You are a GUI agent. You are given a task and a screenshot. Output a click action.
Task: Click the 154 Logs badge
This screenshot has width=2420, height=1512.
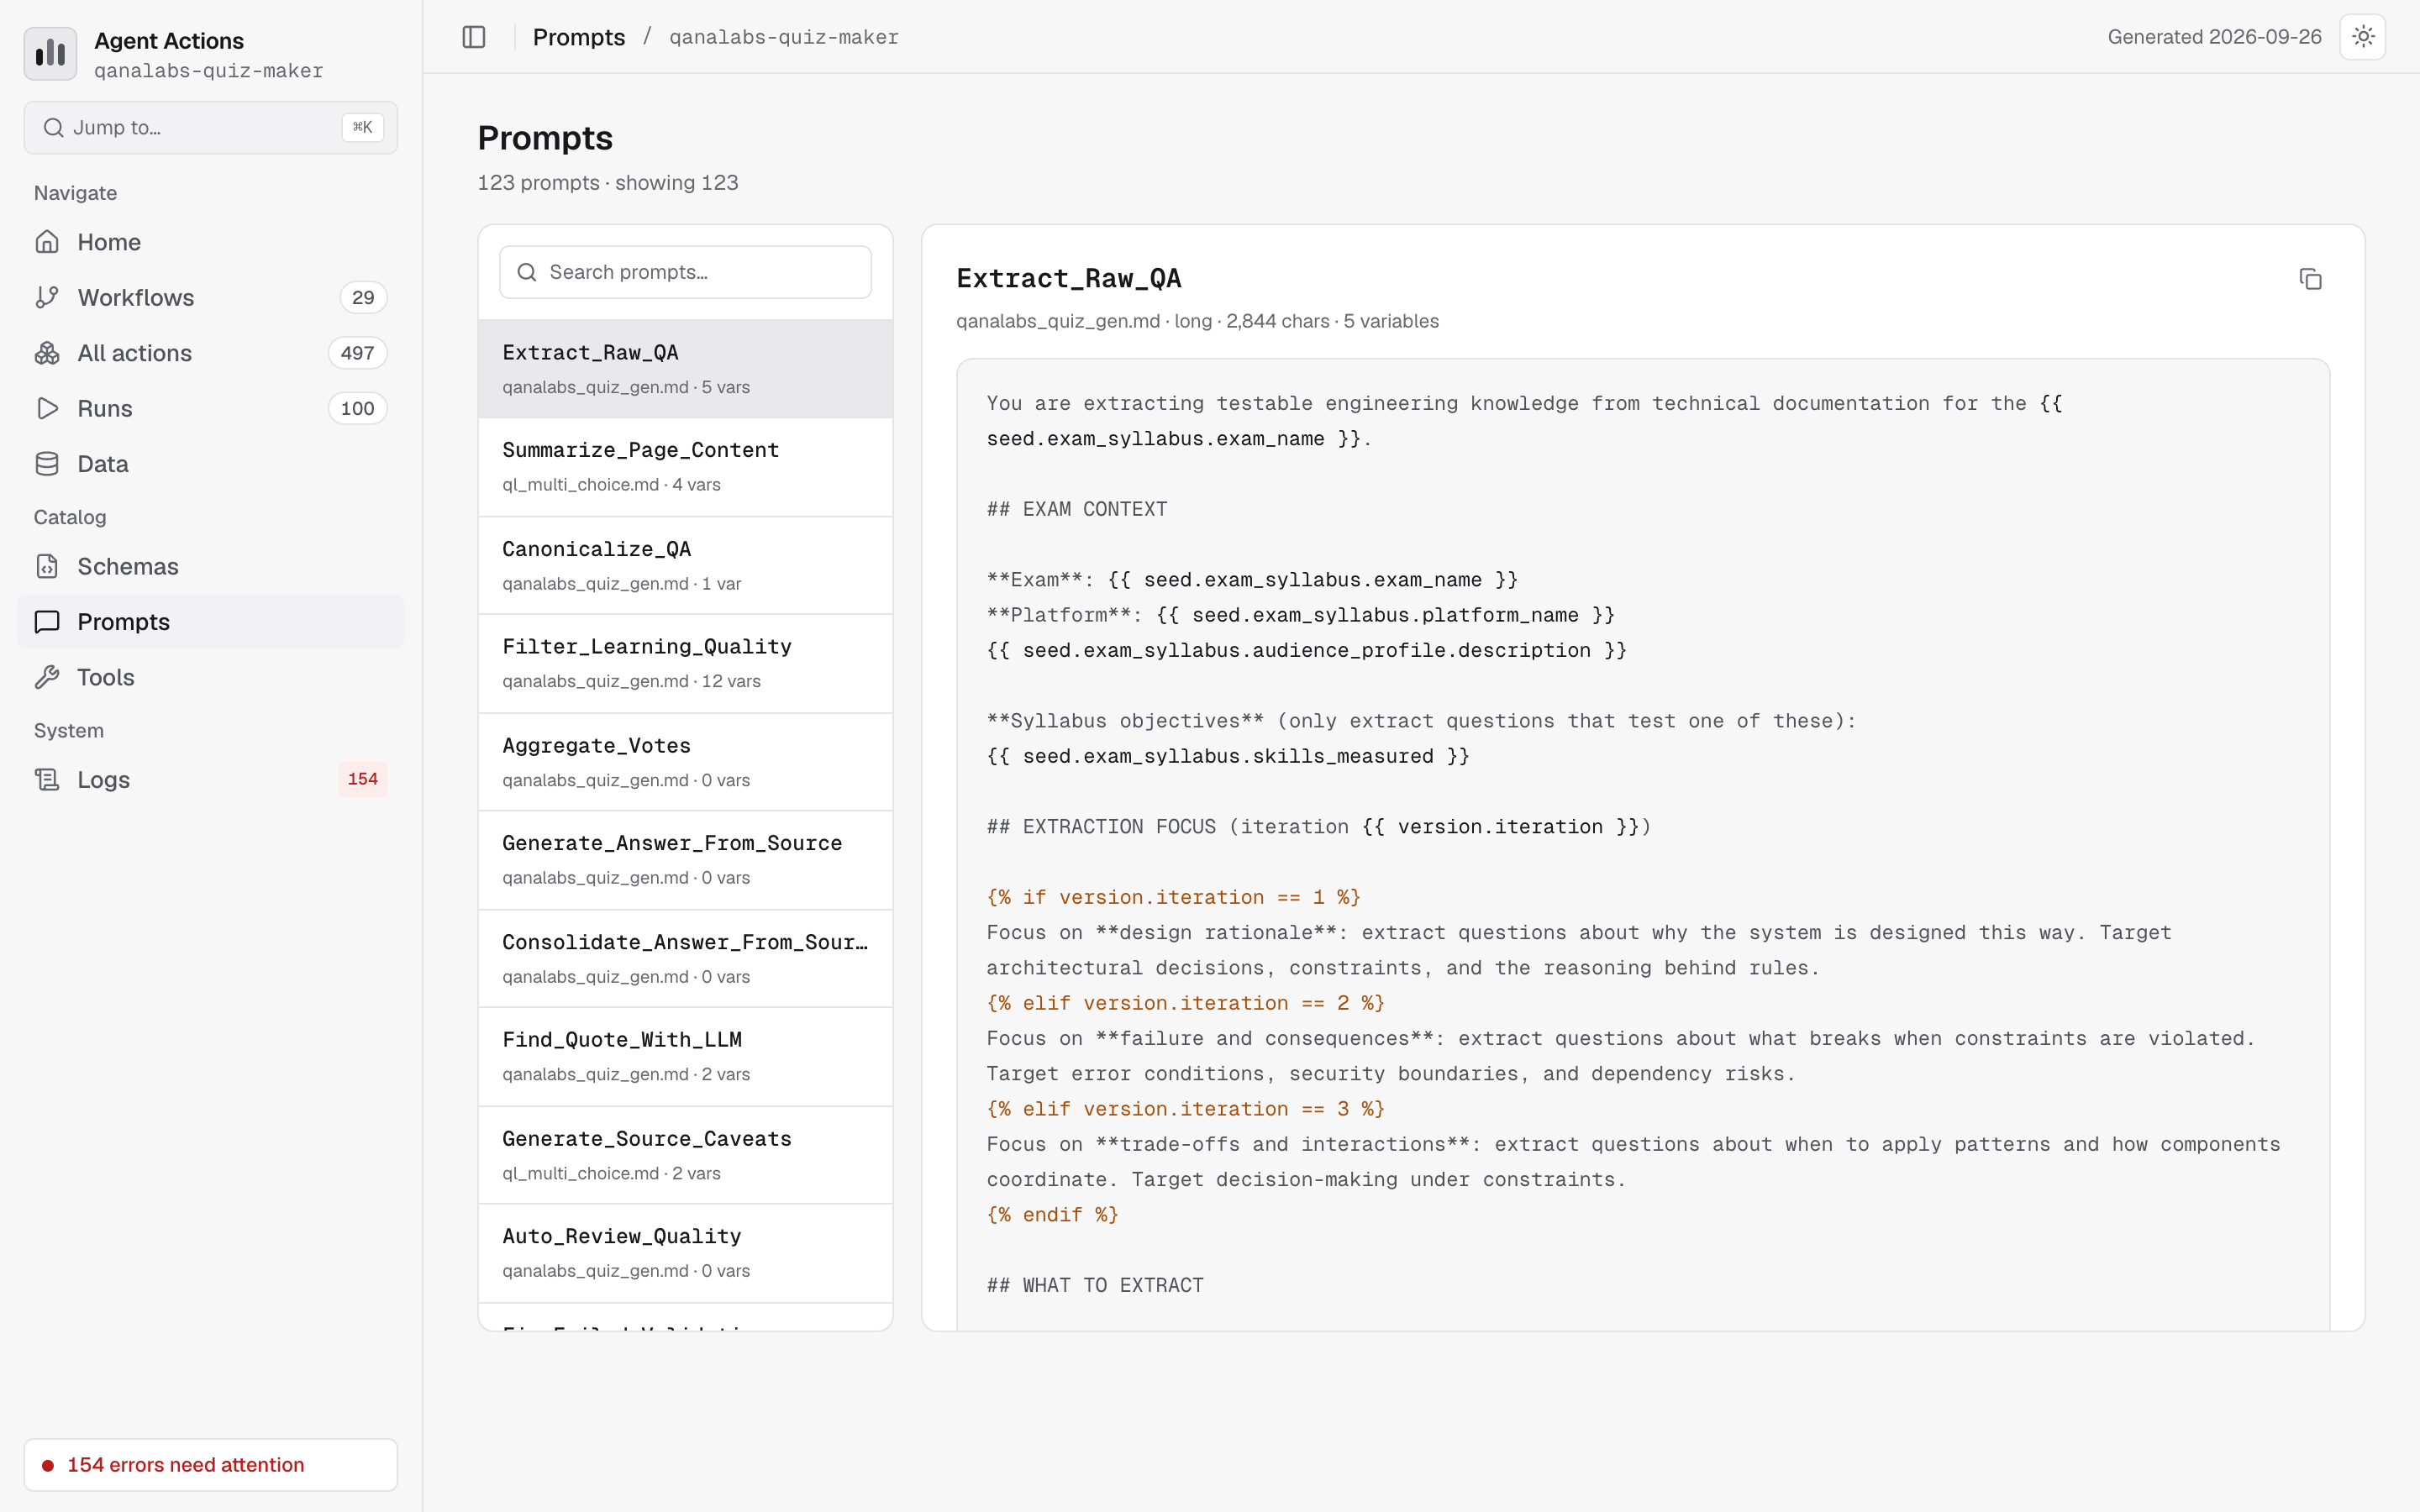[x=362, y=779]
